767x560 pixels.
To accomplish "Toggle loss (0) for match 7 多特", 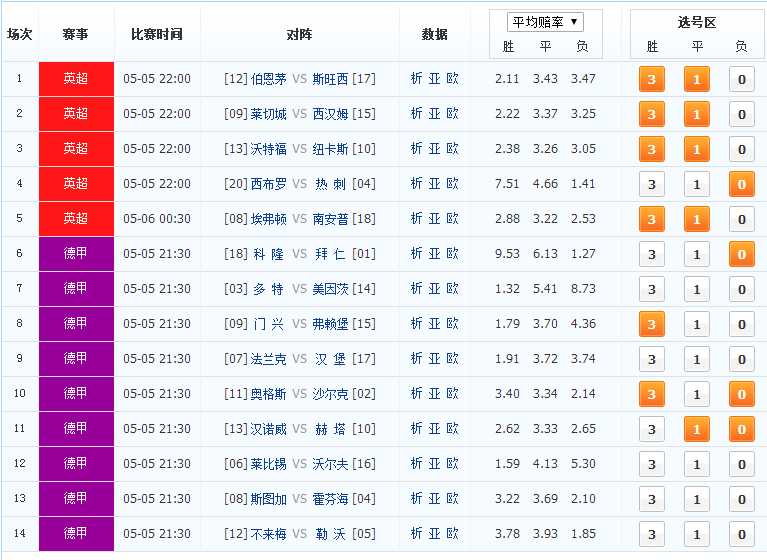I will click(742, 289).
